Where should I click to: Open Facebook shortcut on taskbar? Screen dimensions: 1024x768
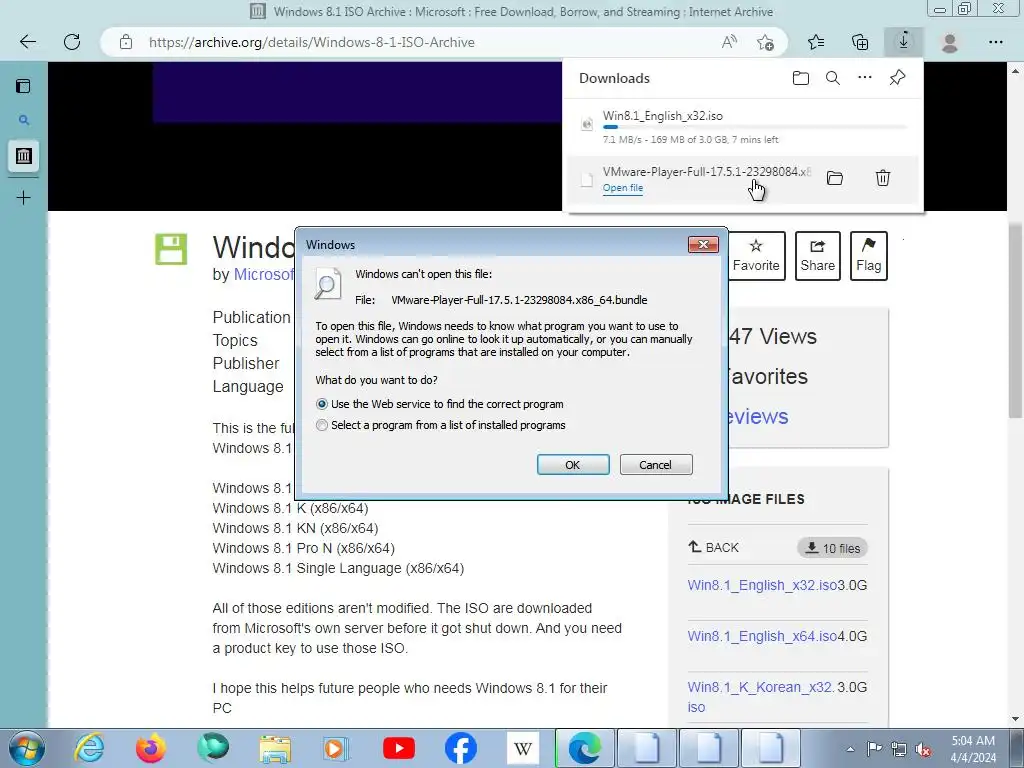click(460, 748)
